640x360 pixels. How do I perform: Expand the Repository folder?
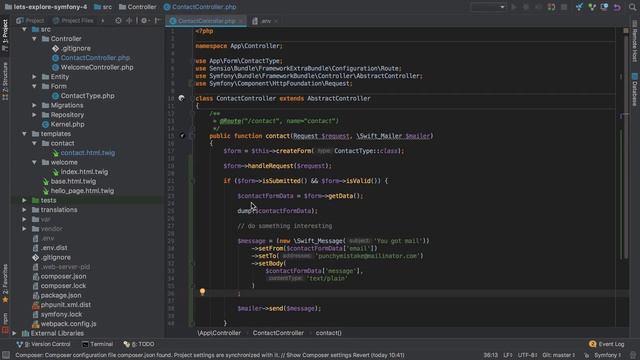34,115
